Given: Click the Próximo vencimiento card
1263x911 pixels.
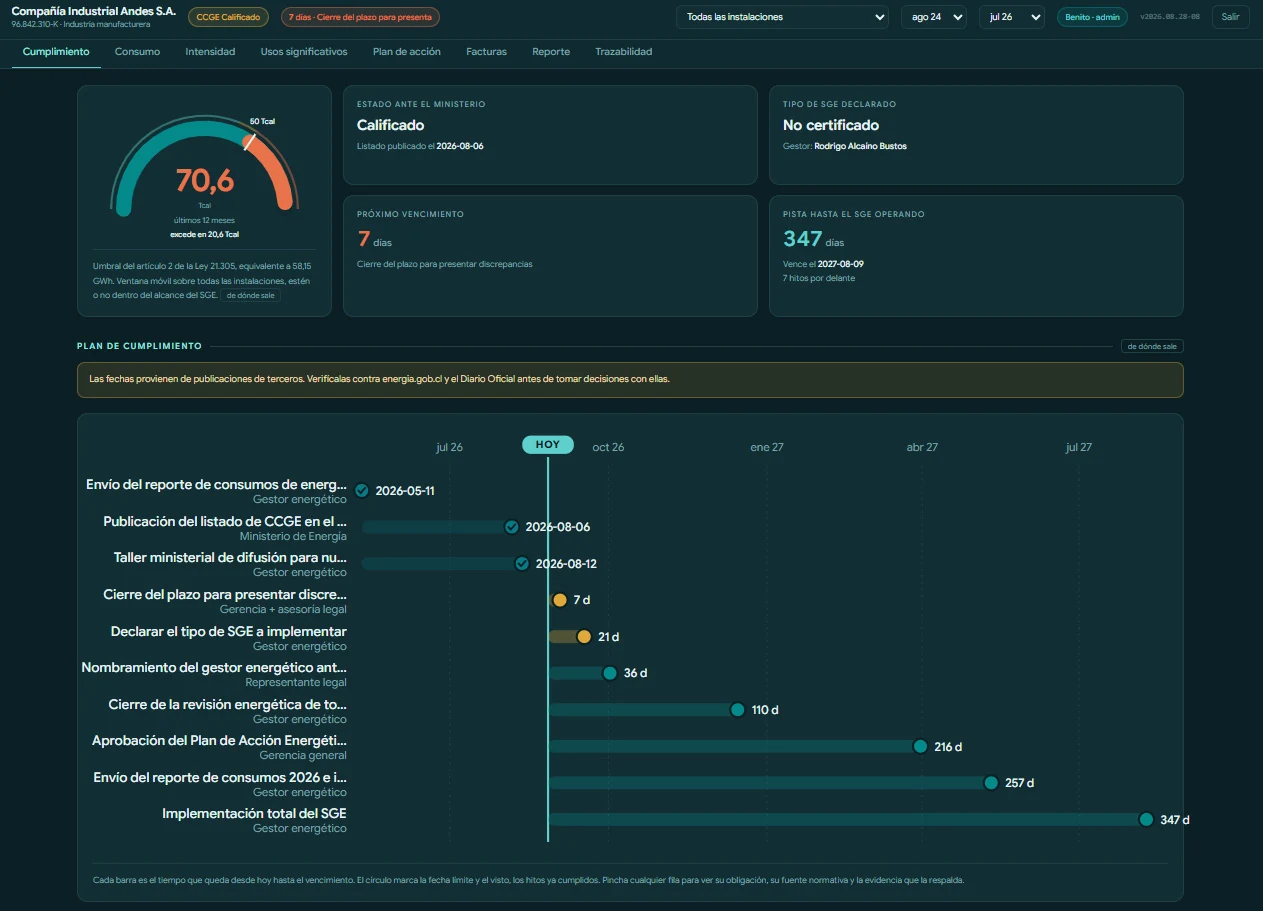Looking at the screenshot, I should 550,256.
